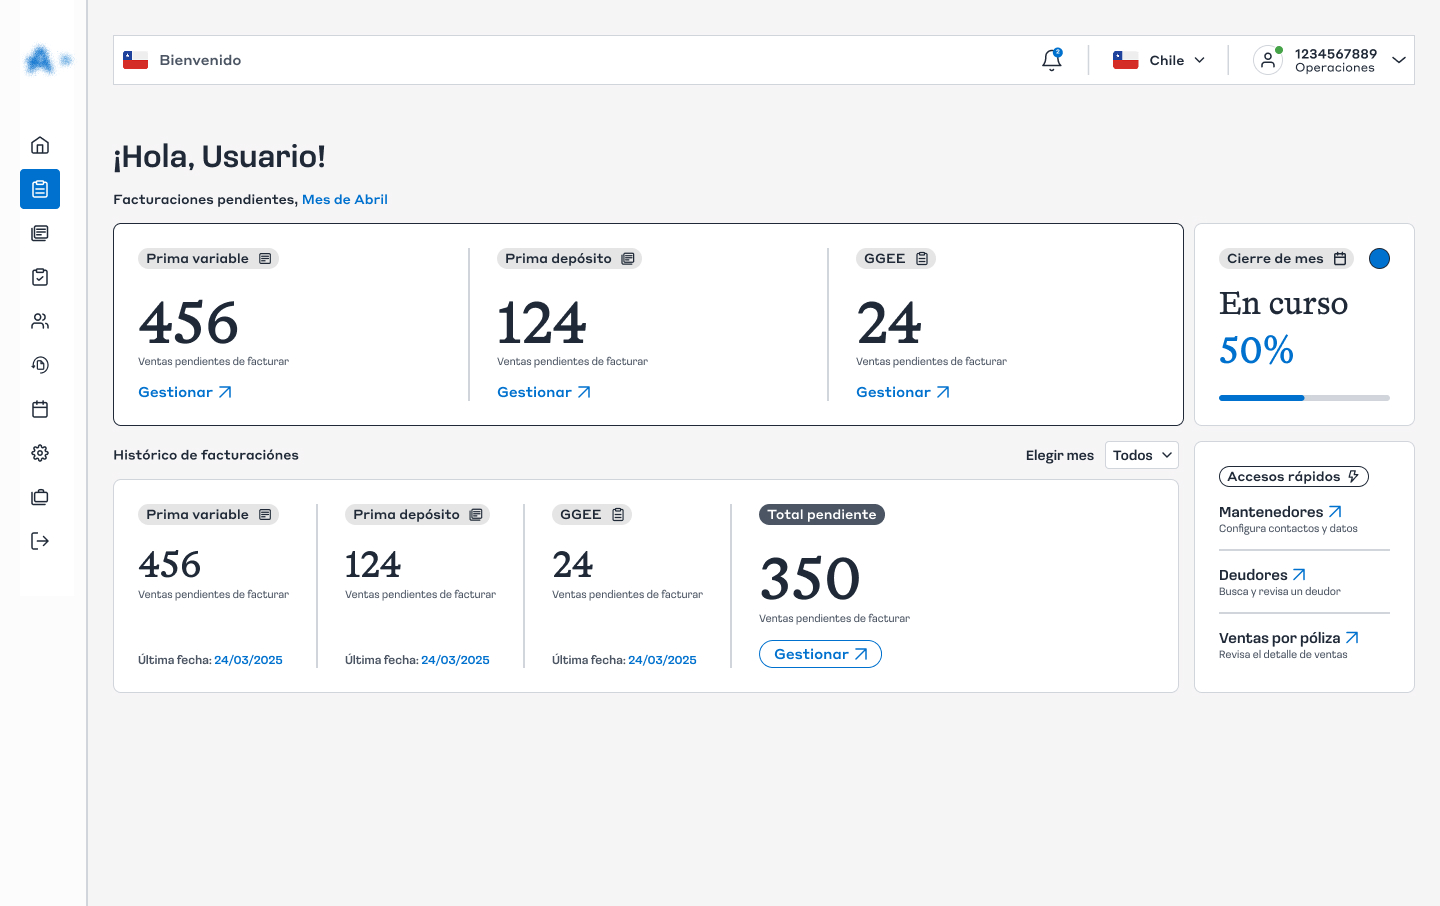
Task: Open settings gear in the sidebar
Action: pos(40,453)
